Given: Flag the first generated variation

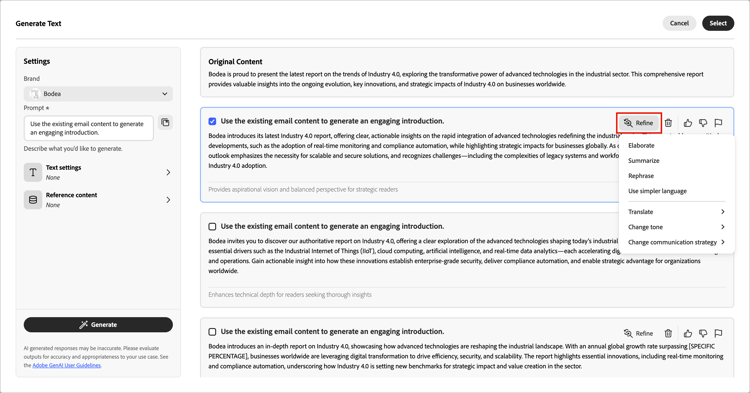Looking at the screenshot, I should click(718, 123).
